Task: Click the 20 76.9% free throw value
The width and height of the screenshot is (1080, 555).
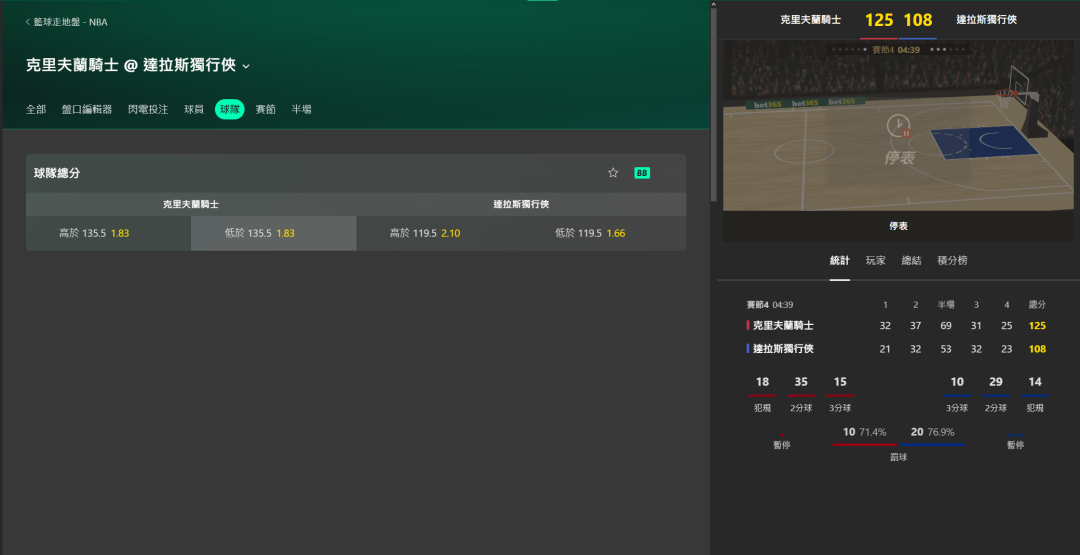Action: click(x=931, y=432)
